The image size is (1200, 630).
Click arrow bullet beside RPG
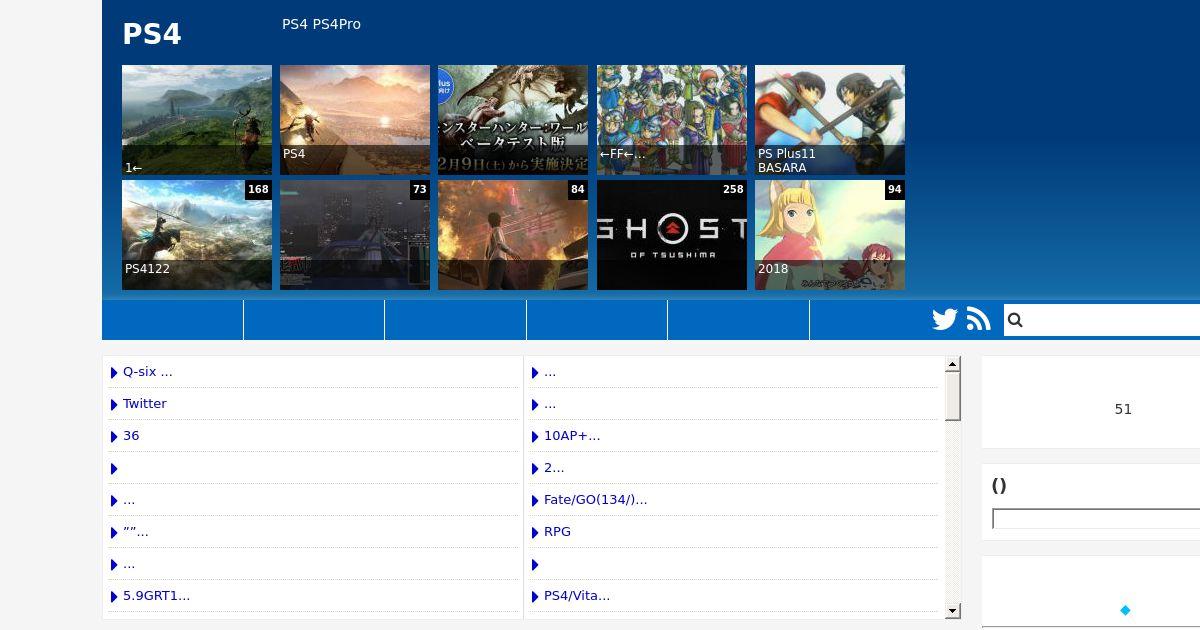(535, 533)
